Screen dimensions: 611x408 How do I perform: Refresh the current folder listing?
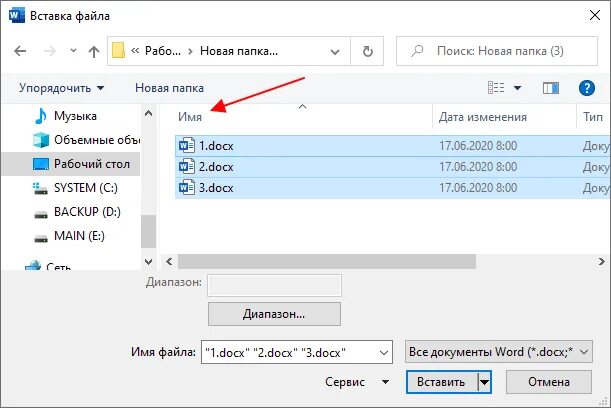tap(367, 51)
